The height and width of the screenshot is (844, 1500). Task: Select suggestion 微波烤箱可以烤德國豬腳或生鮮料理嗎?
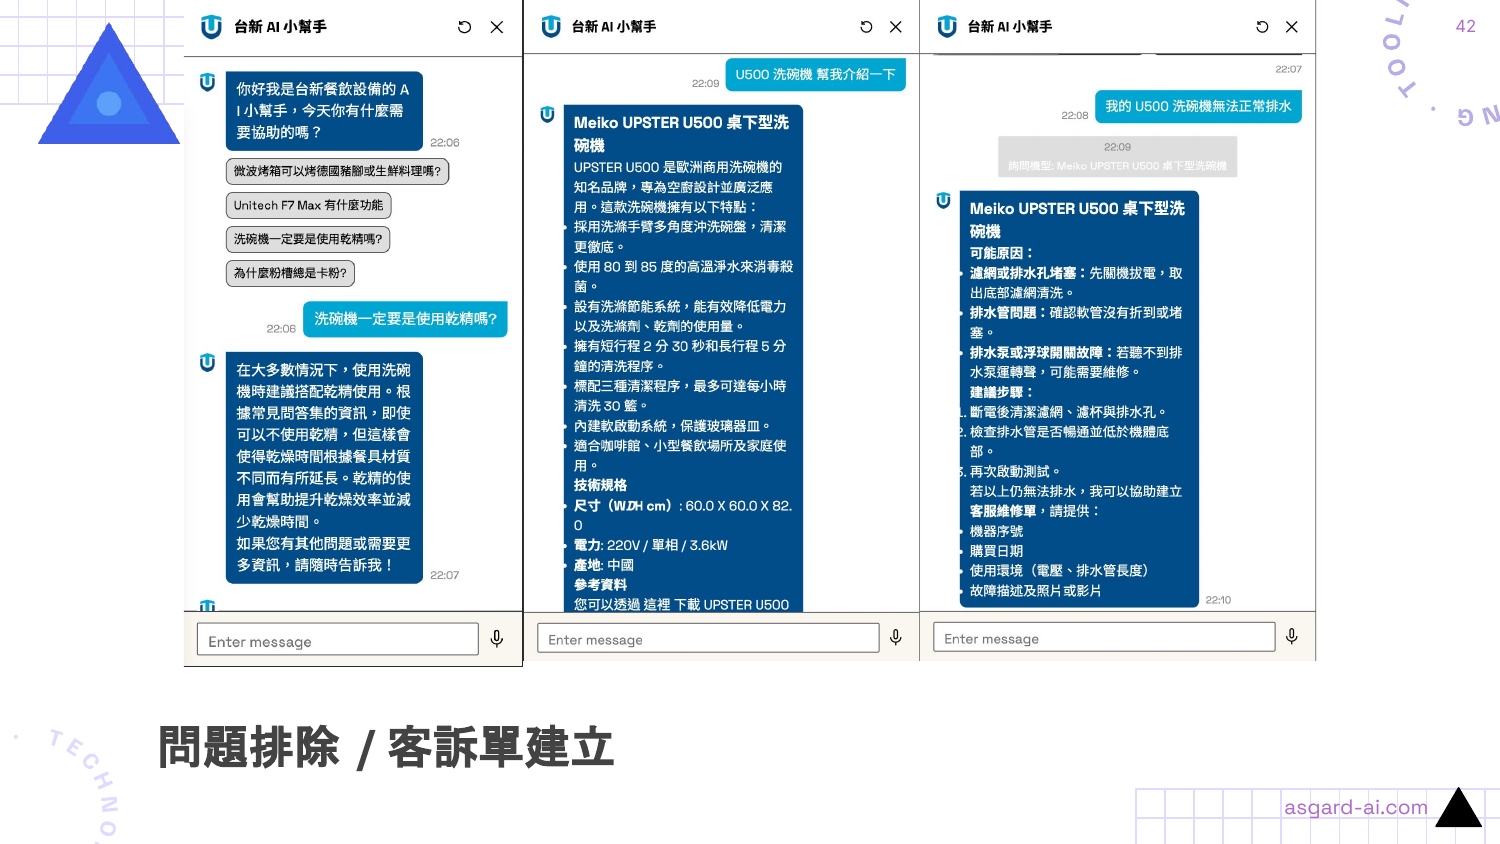point(337,171)
